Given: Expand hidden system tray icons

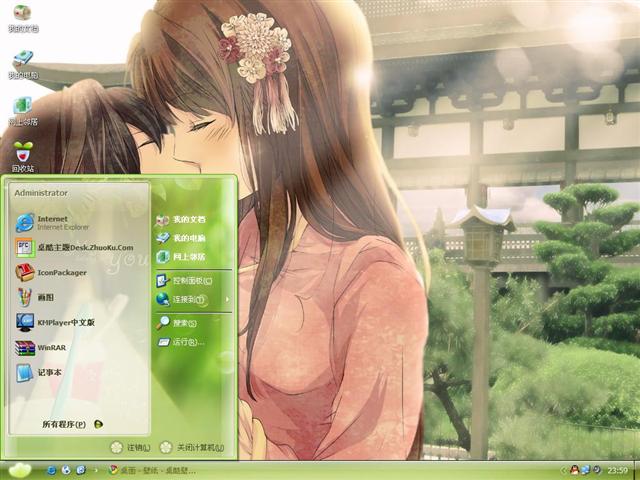Looking at the screenshot, I should [563, 471].
